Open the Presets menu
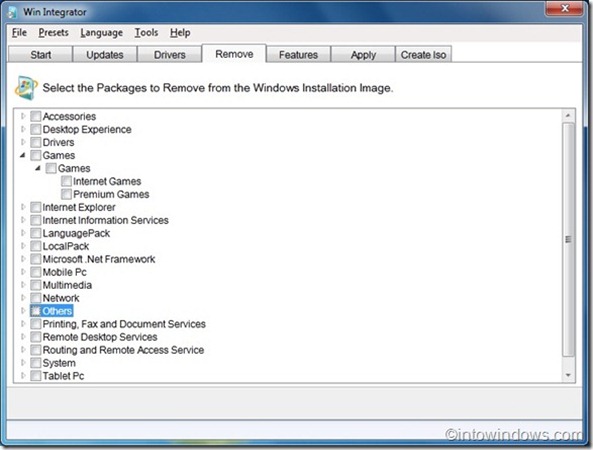Image resolution: width=593 pixels, height=450 pixels. coord(53,33)
